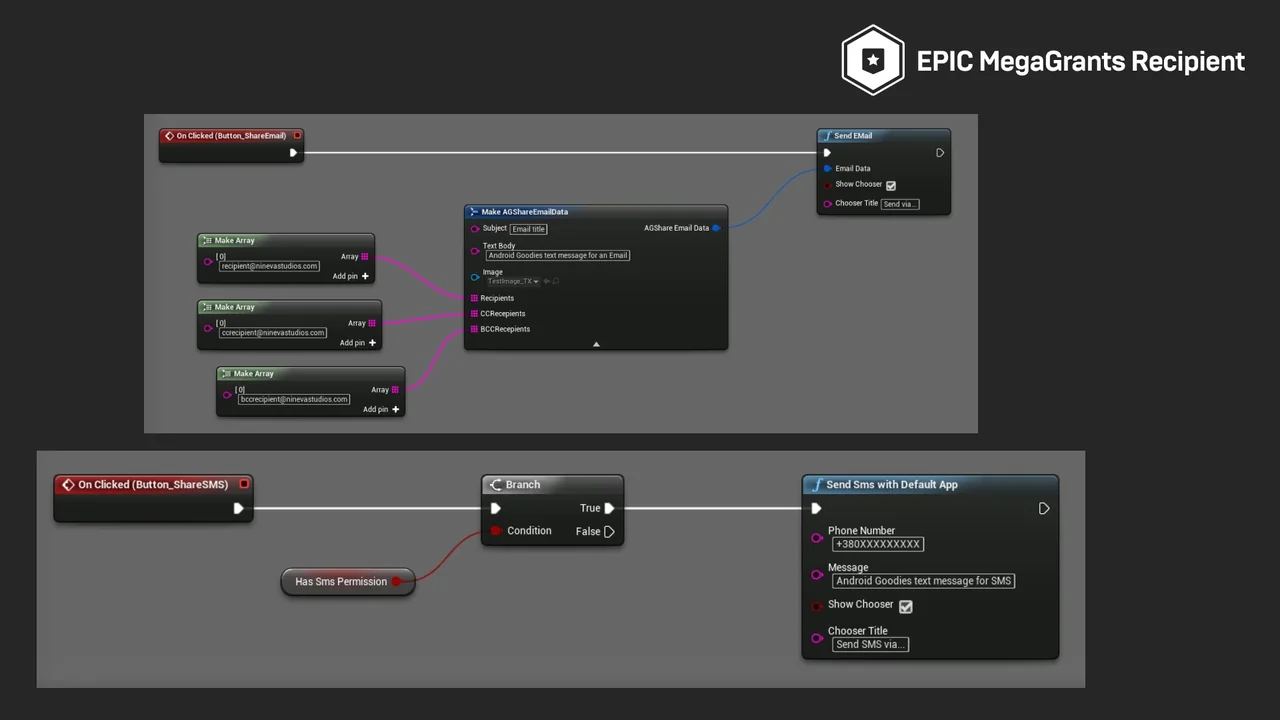
Task: Add pin to recipient Make Array node
Action: pos(364,276)
